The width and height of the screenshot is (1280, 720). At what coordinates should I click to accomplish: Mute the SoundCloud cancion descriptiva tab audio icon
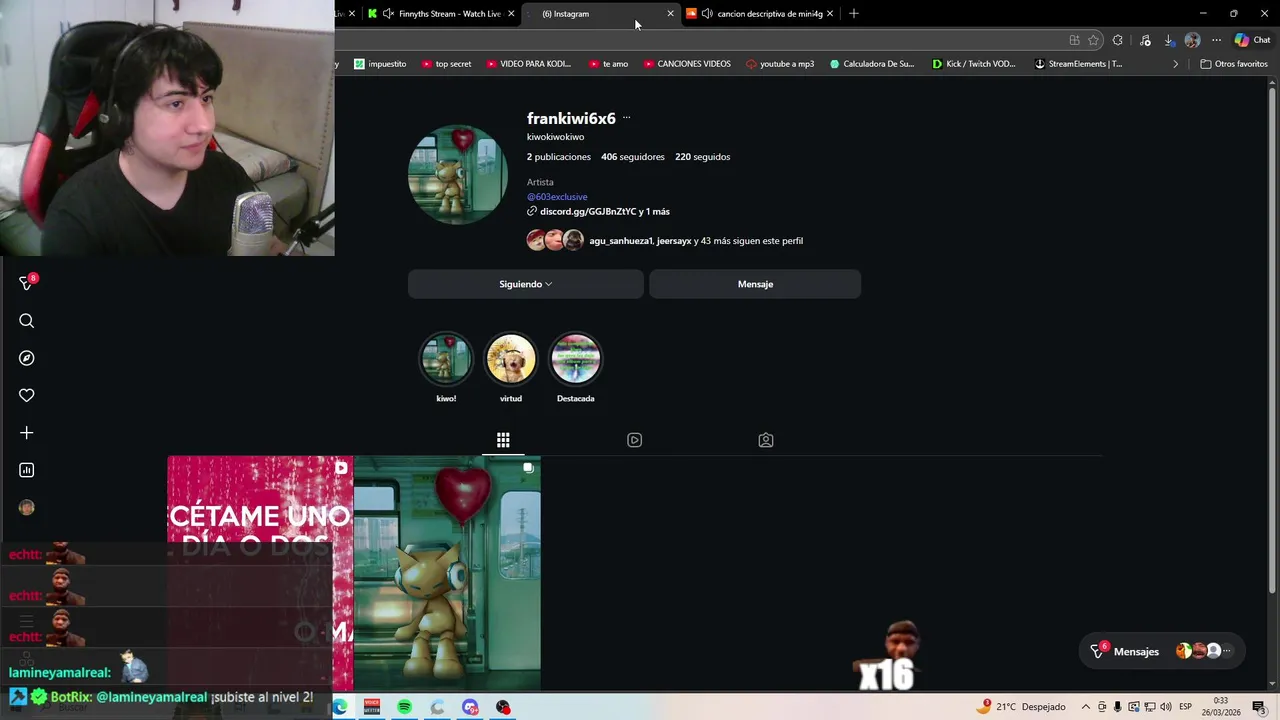pos(707,14)
